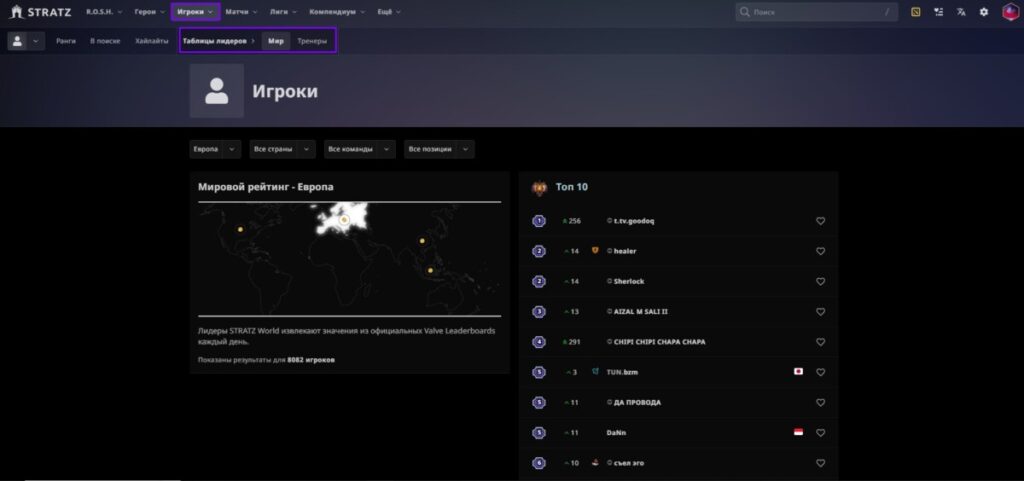1024x481 pixels.
Task: Click the TUN.bzm team logo icon
Action: tap(595, 372)
